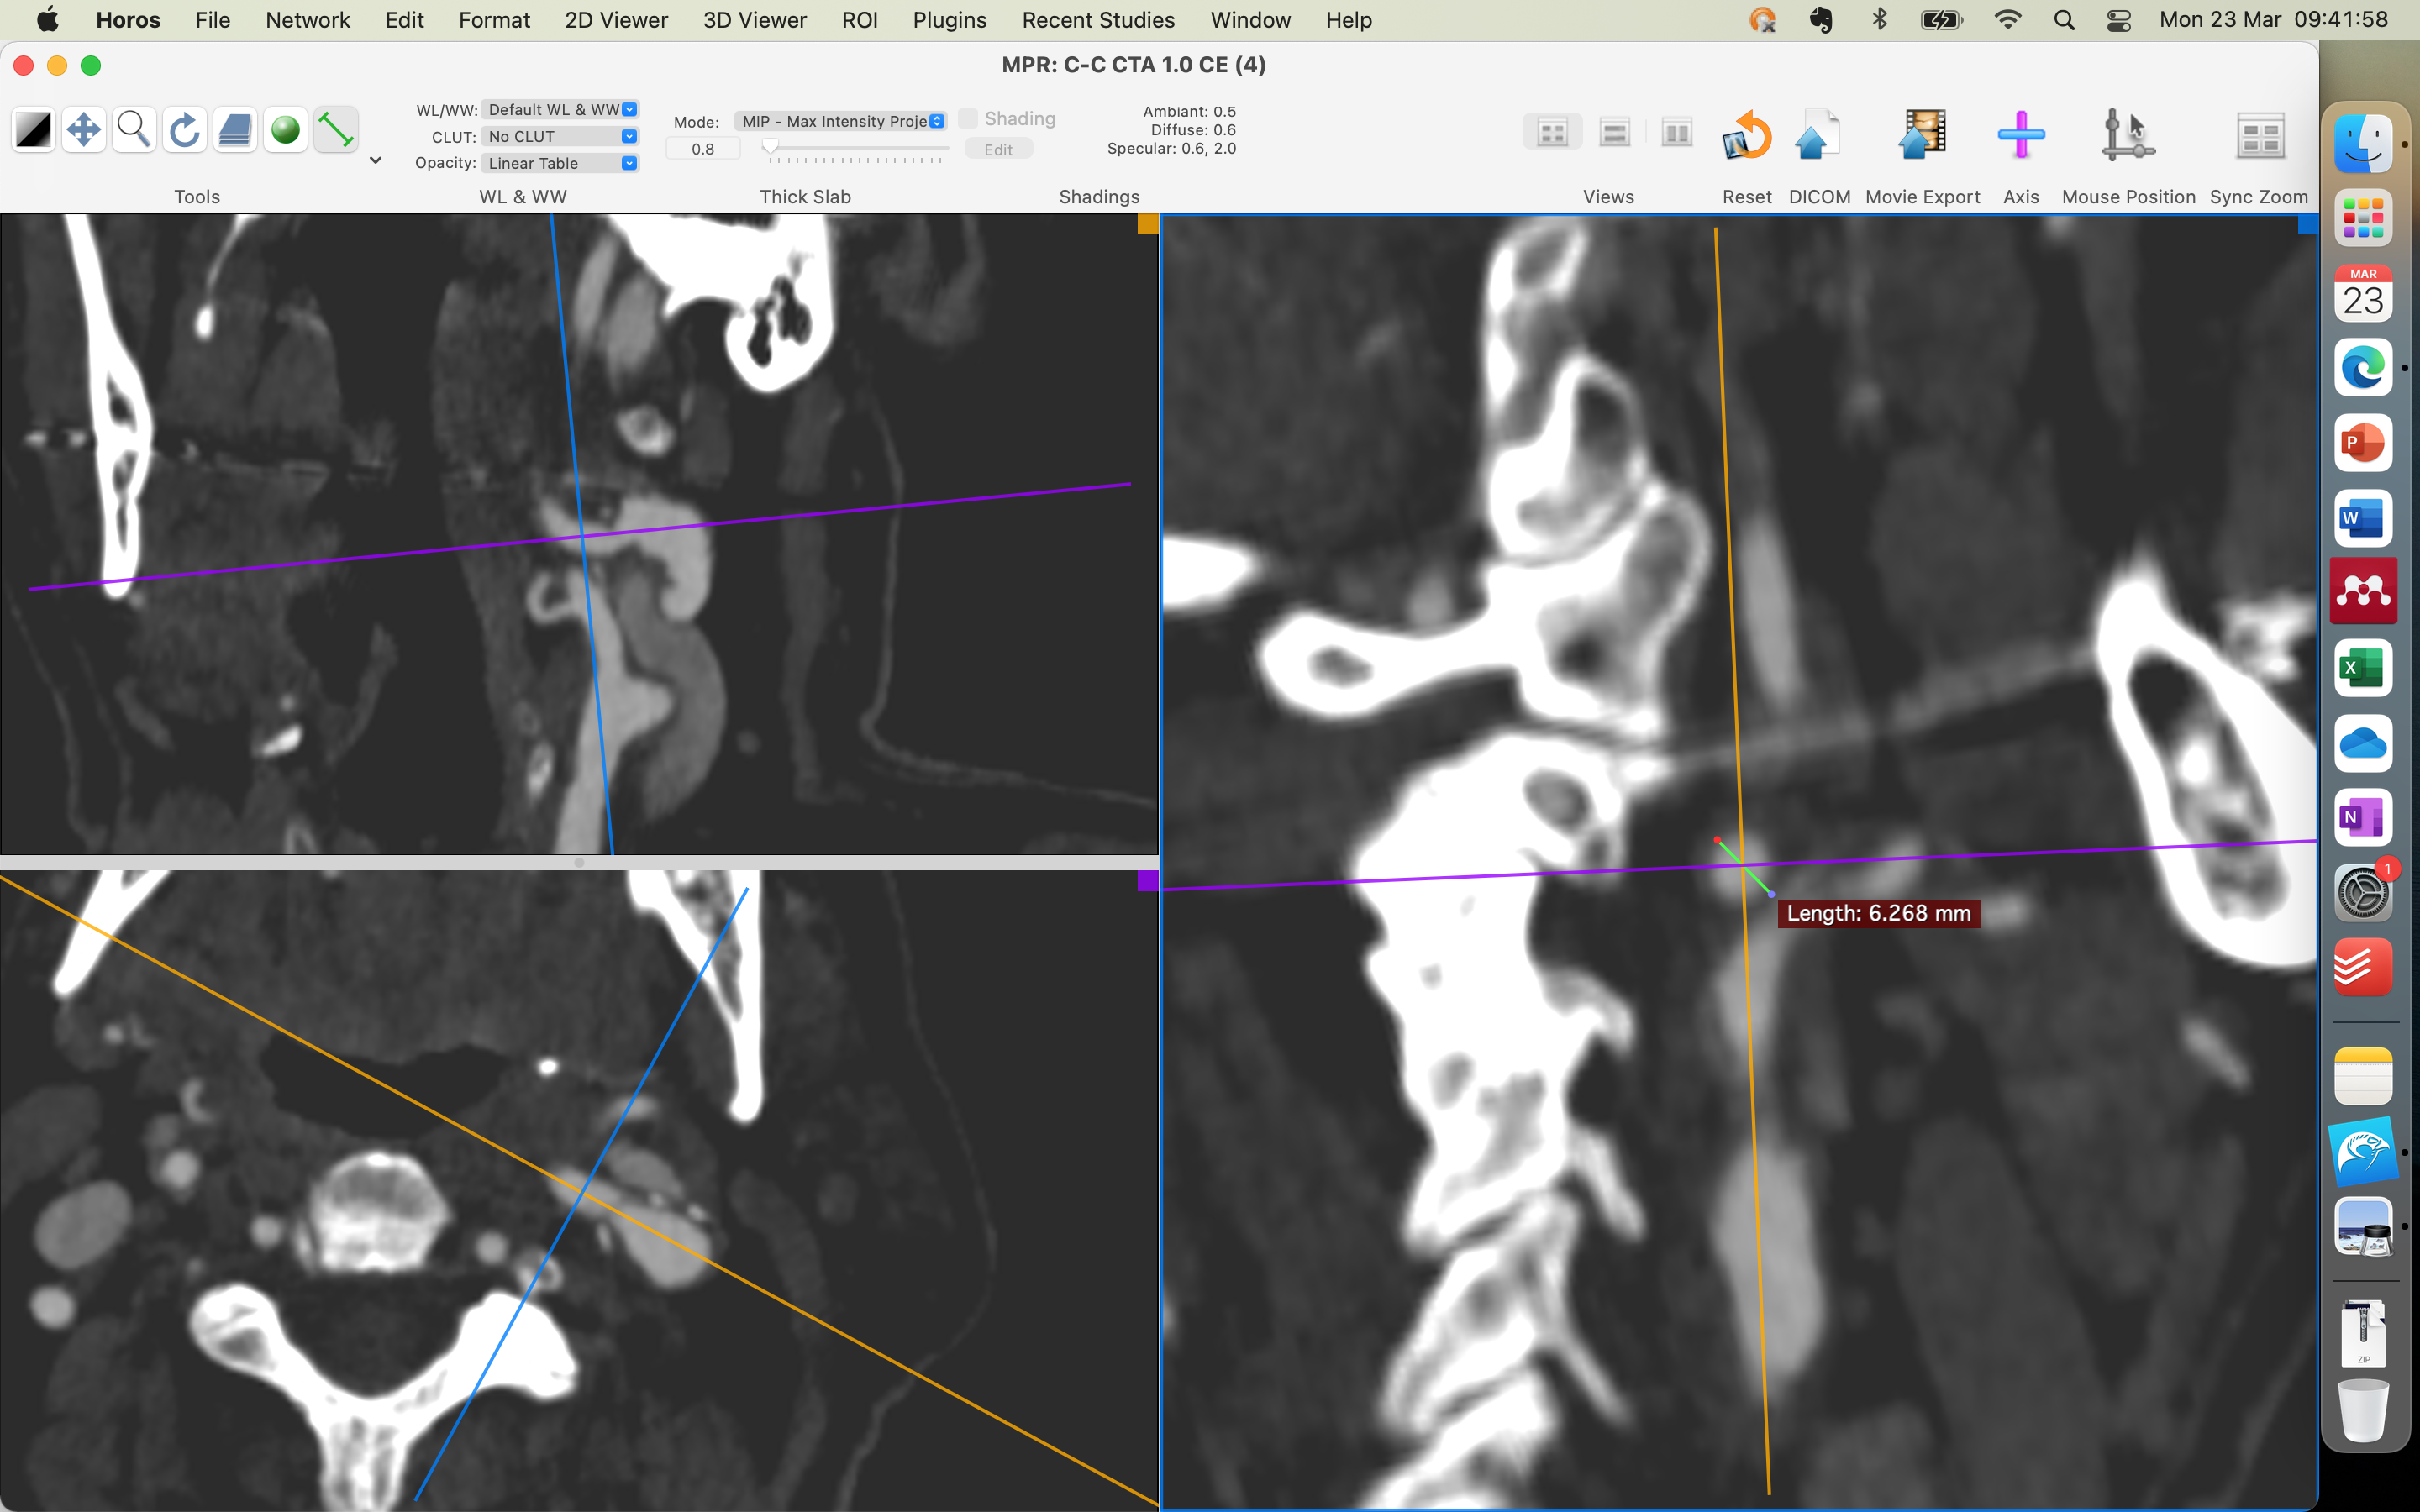Click the DICOM export icon
Screen dimensions: 2420x1512
(1818, 136)
